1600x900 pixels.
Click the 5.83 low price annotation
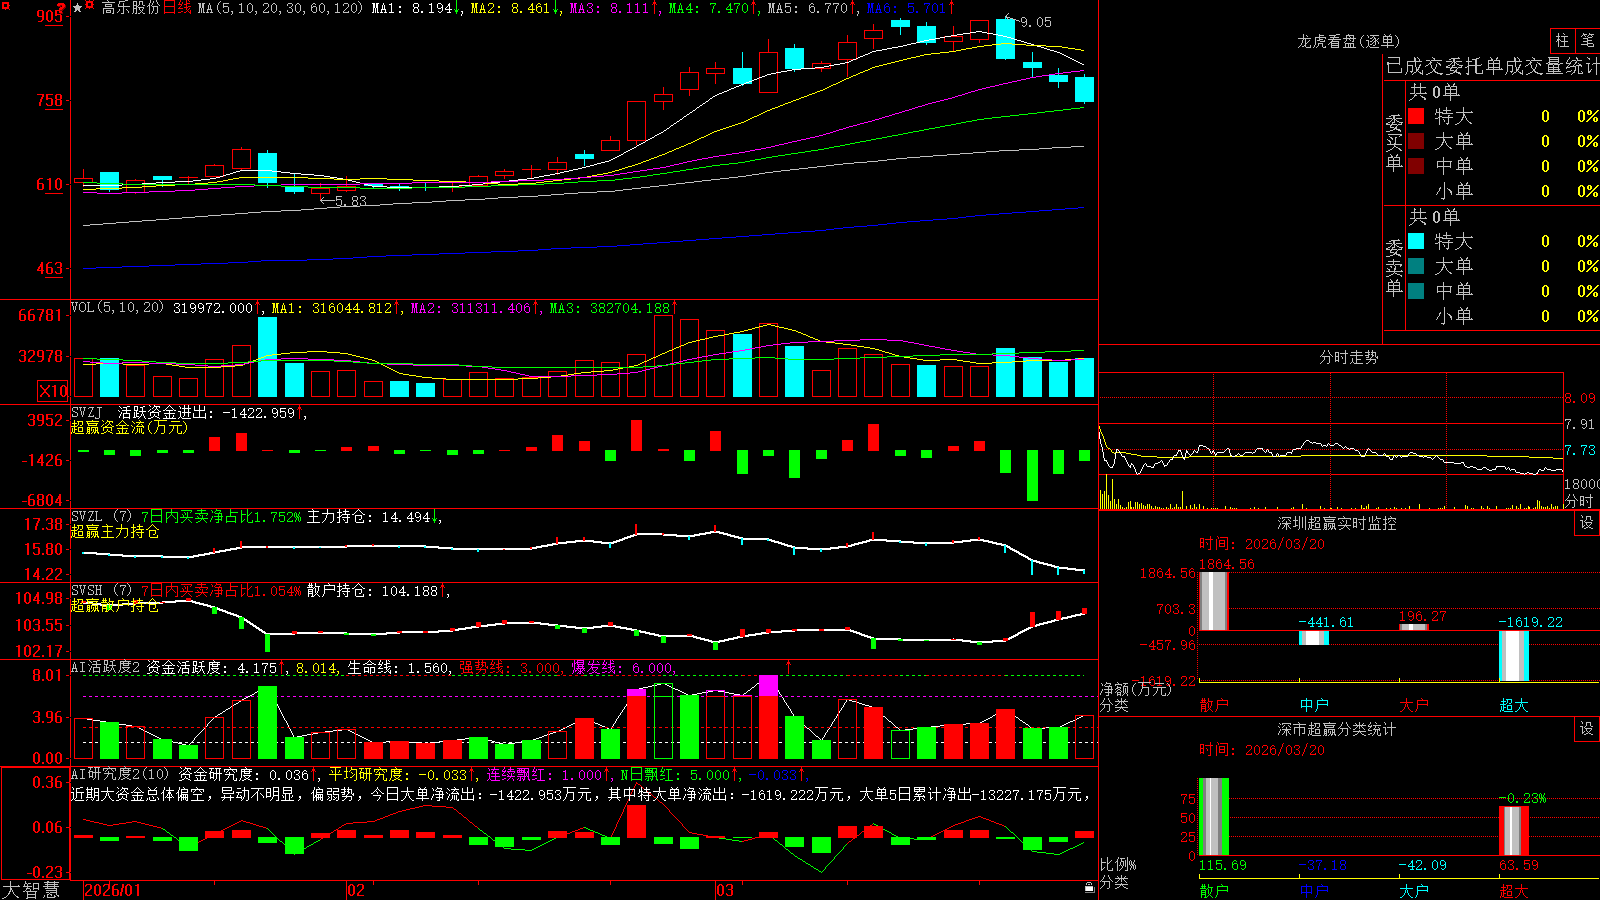pyautogui.click(x=350, y=201)
